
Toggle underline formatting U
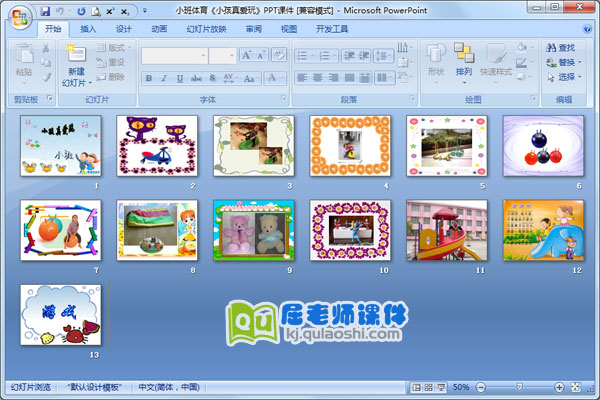click(180, 78)
